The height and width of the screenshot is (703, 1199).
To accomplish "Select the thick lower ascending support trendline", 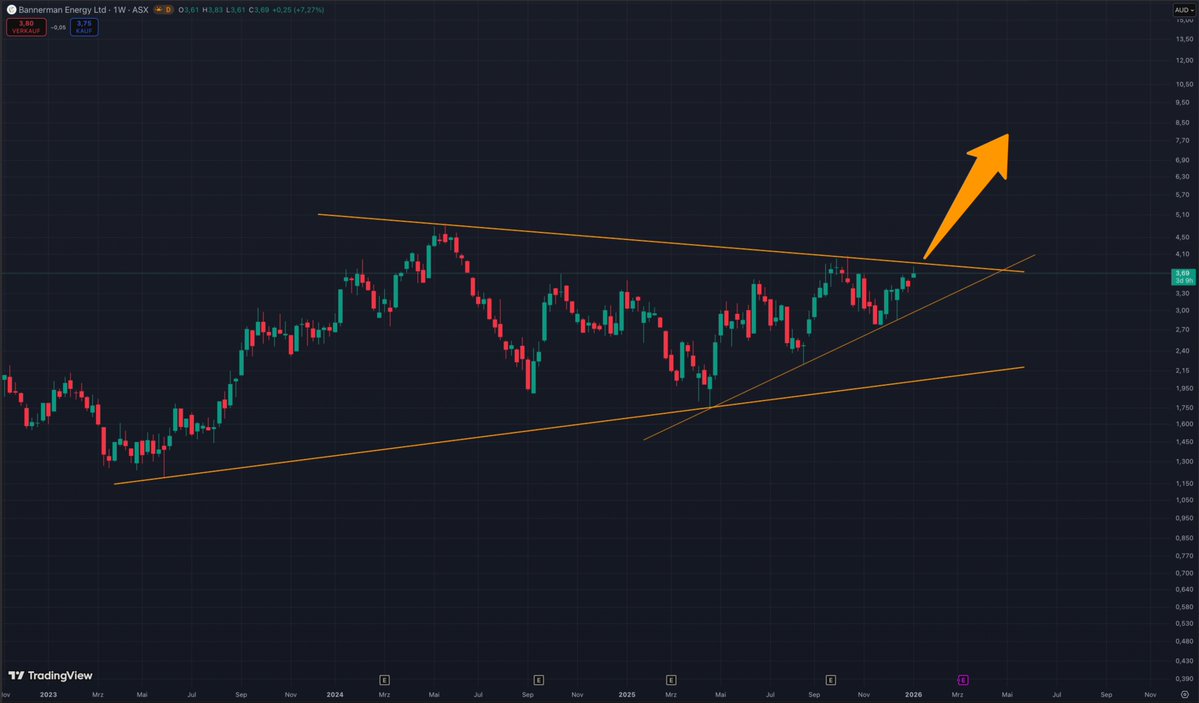I will 569,425.
